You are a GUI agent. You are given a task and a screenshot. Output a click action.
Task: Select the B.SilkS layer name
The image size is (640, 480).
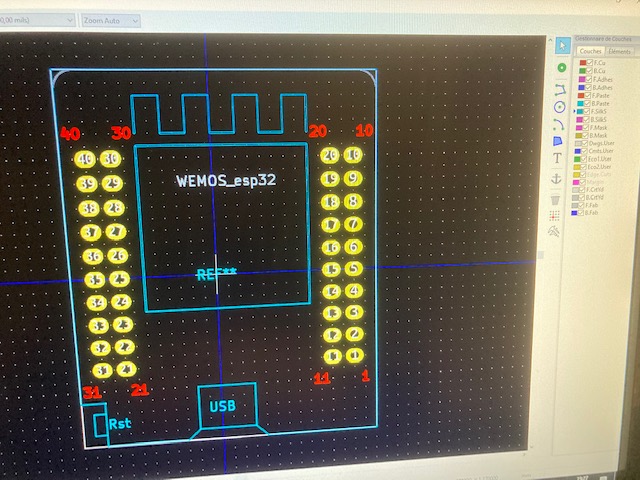599,120
